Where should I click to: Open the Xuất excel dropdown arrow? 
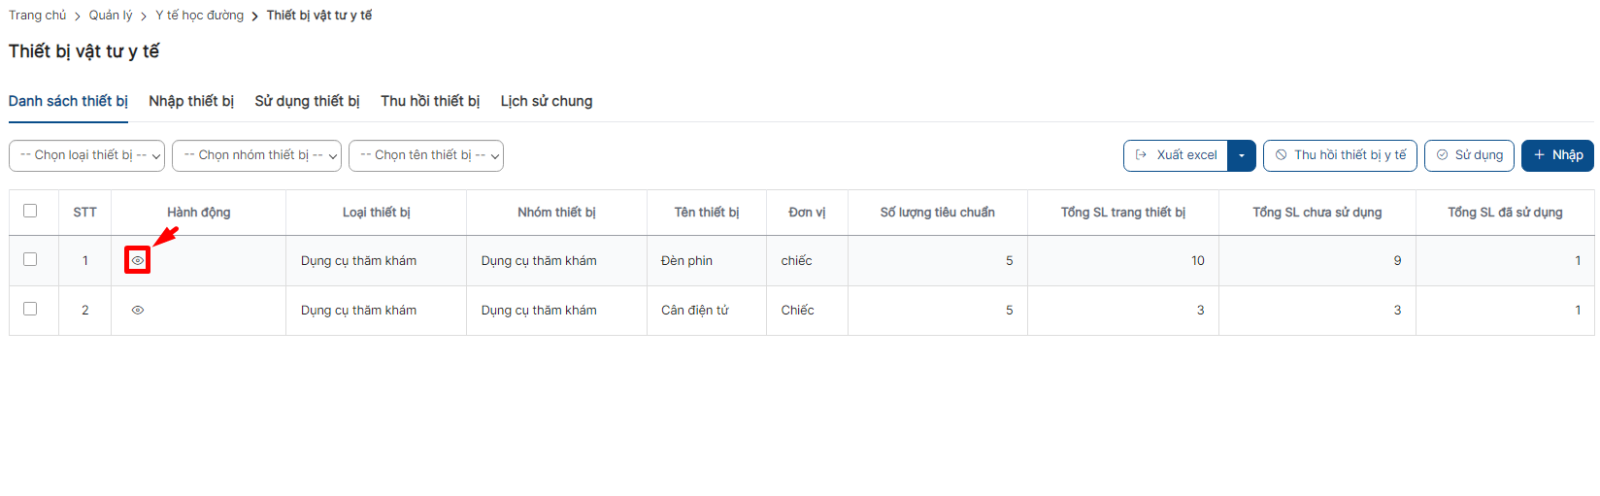pyautogui.click(x=1241, y=155)
